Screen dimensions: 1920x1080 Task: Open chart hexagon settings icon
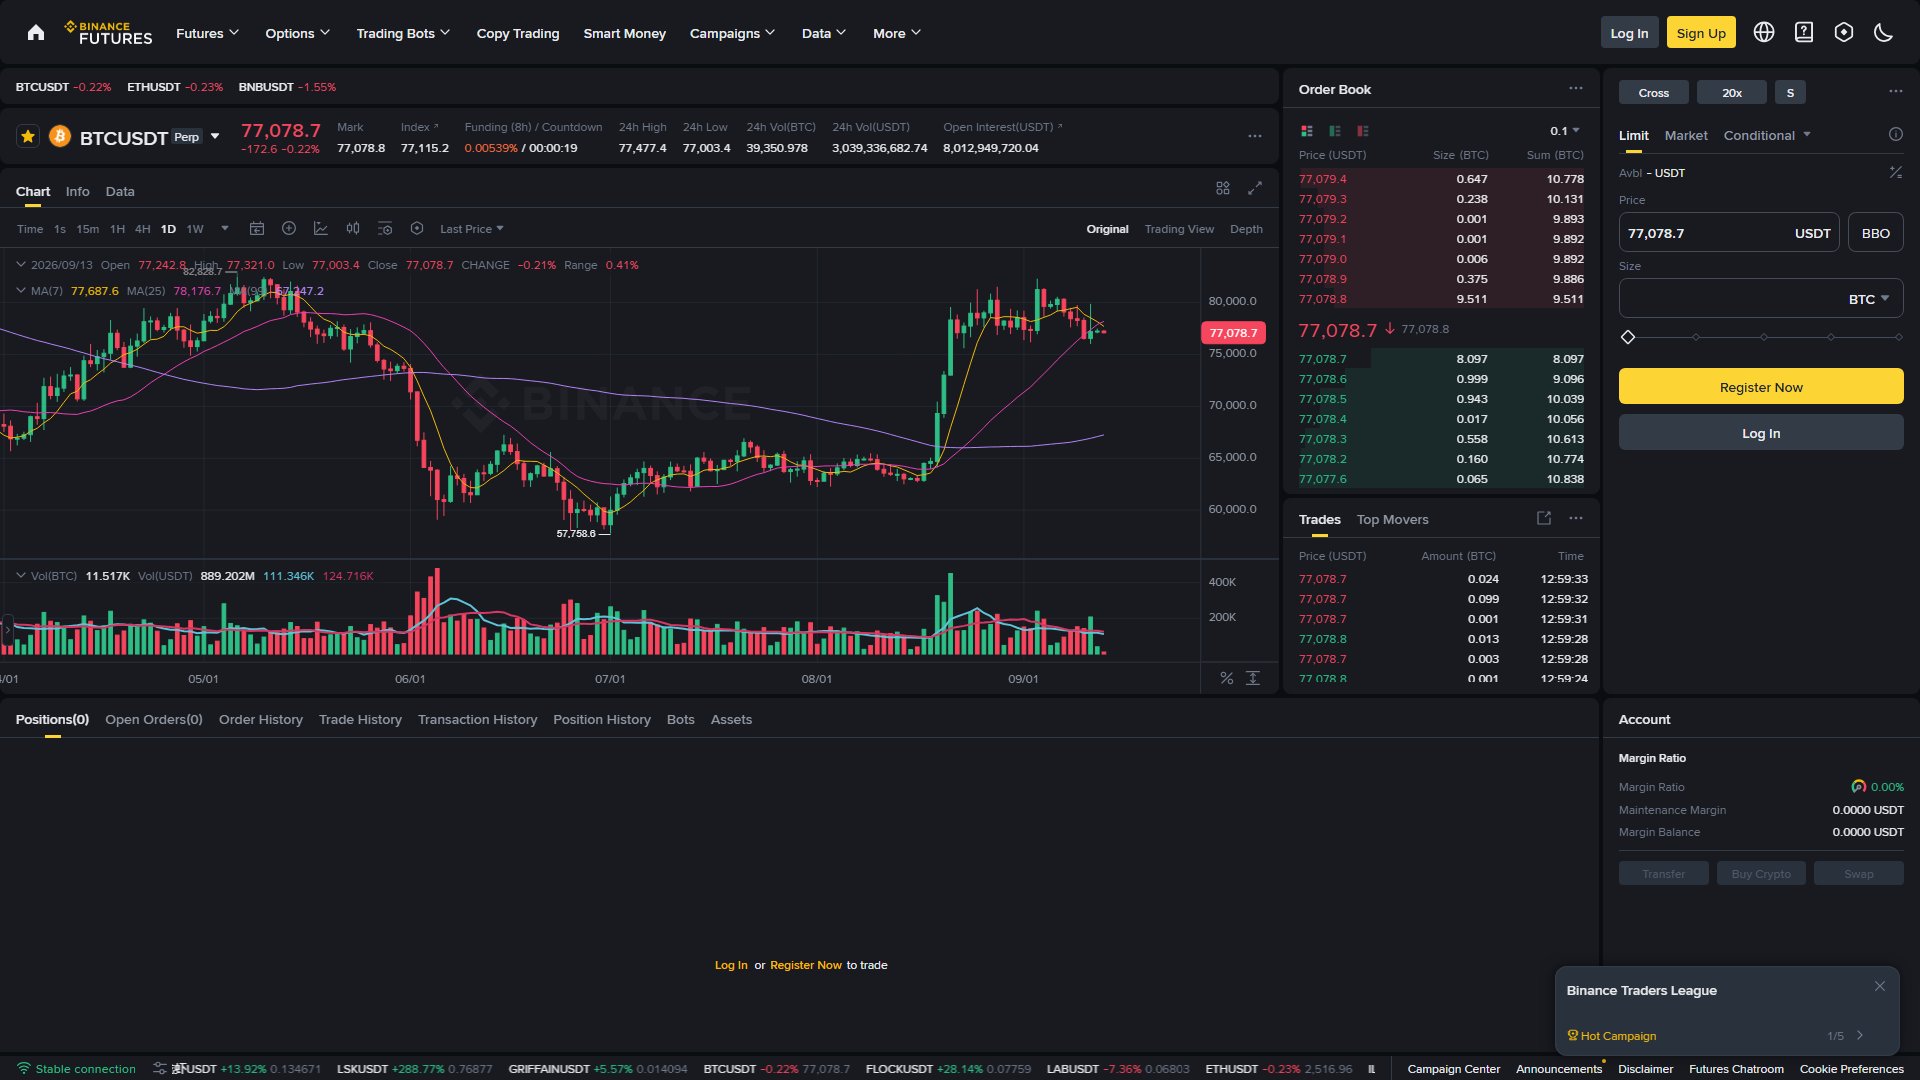tap(417, 229)
